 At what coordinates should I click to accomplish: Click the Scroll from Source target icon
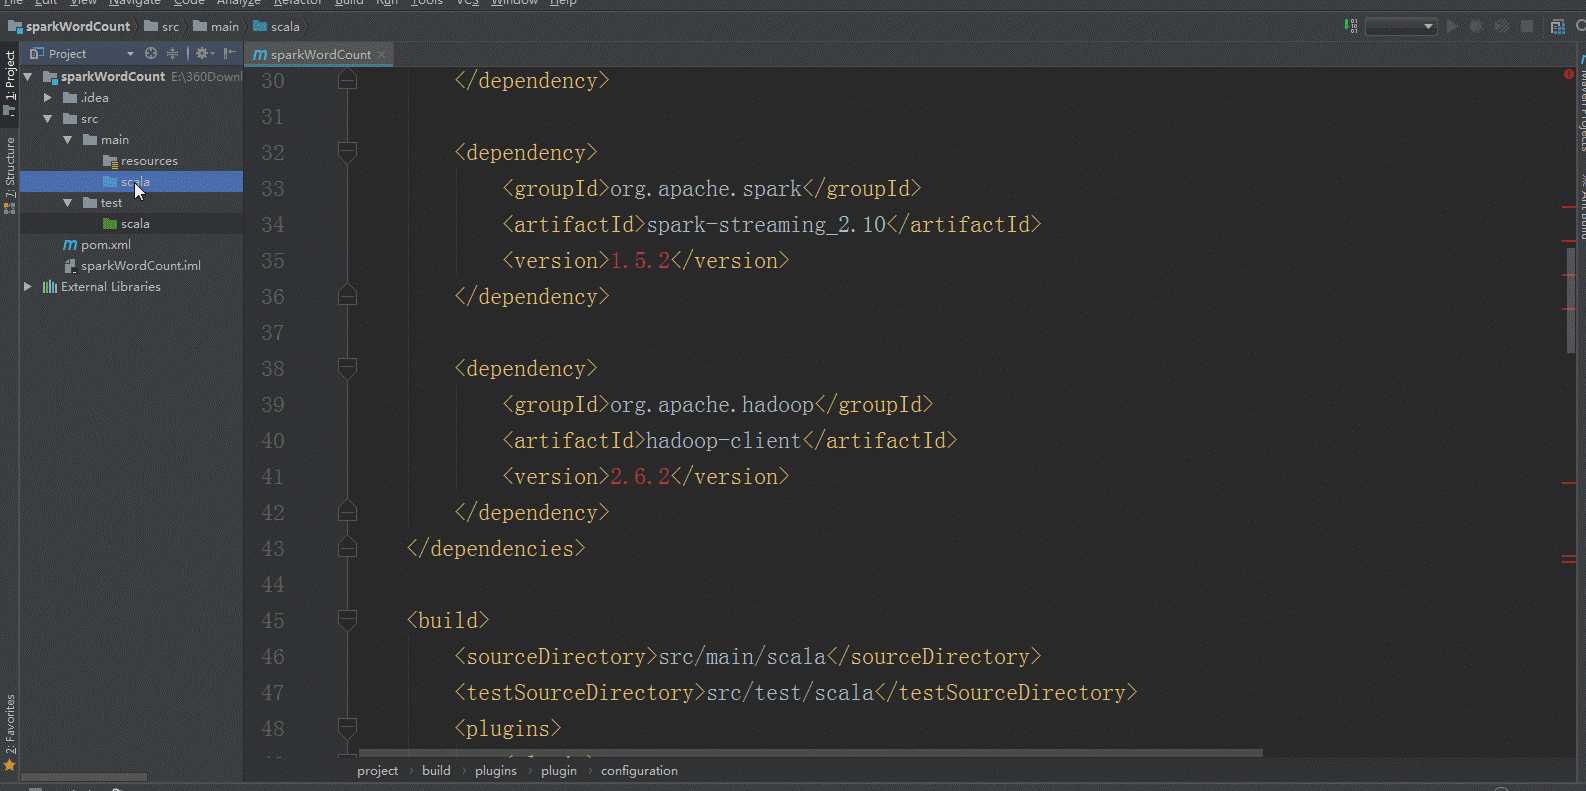pyautogui.click(x=151, y=53)
